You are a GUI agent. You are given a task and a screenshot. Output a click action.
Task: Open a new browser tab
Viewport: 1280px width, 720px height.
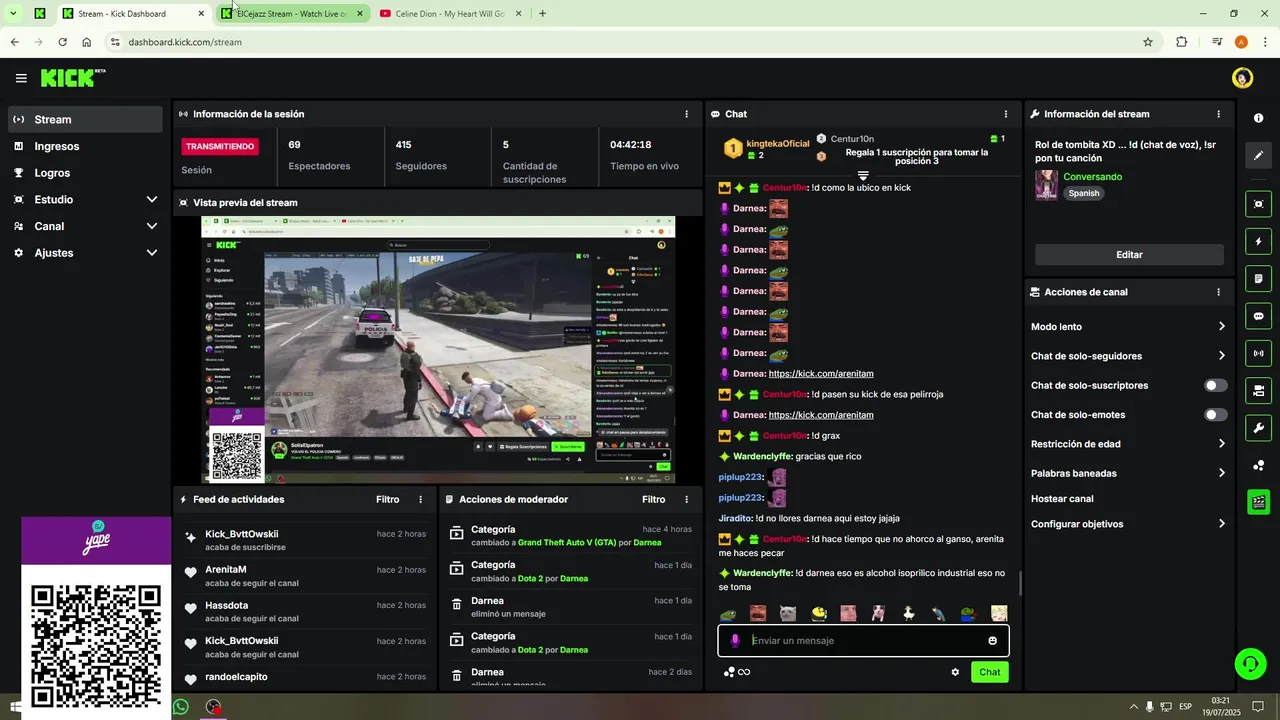click(543, 14)
